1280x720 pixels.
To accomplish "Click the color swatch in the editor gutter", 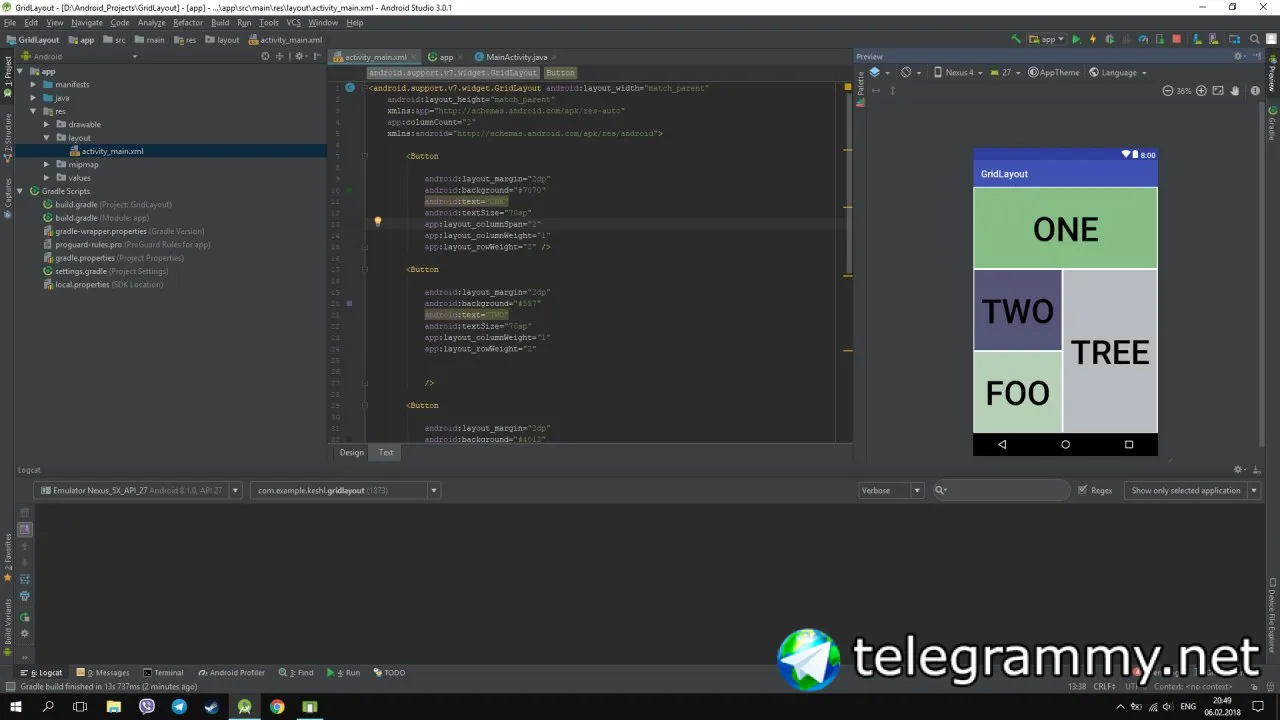I will coord(349,302).
